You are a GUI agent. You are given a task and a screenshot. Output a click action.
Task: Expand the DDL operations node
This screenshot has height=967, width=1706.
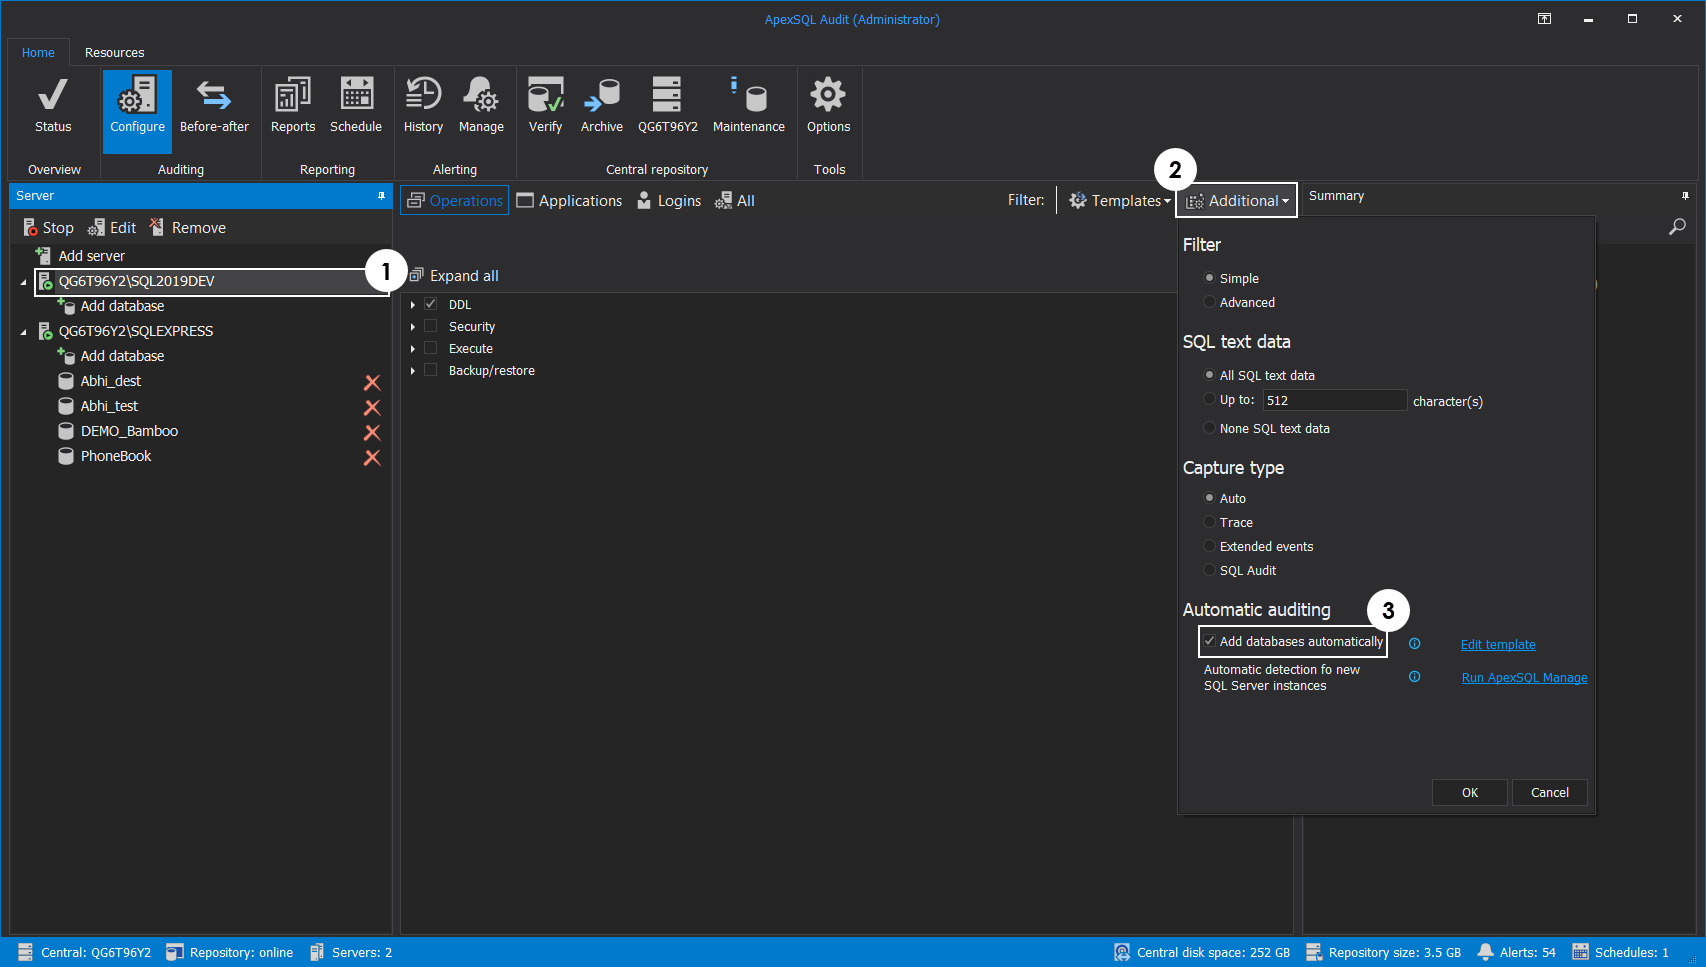pyautogui.click(x=412, y=304)
